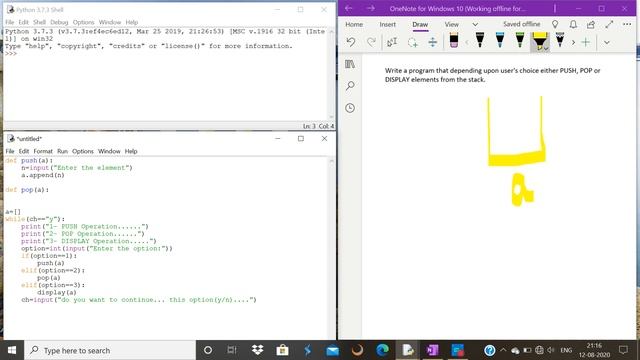
Task: Pick the Eraser tool in Draw ribbon
Action: [454, 40]
